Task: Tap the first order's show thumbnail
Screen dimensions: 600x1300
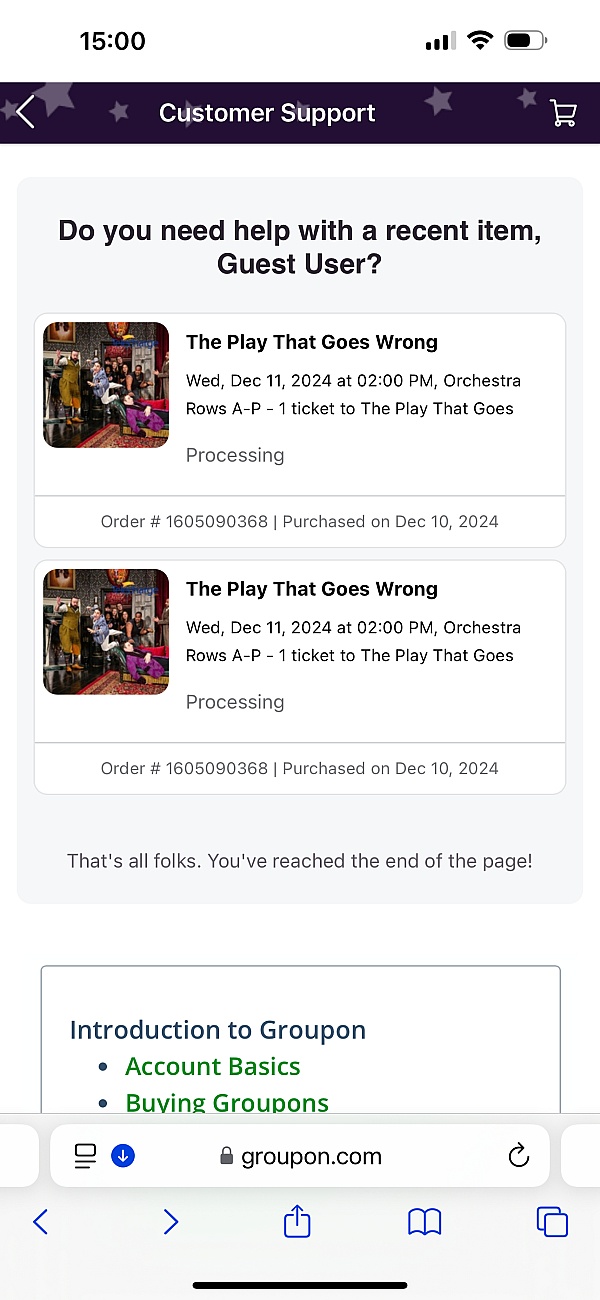Action: (106, 385)
